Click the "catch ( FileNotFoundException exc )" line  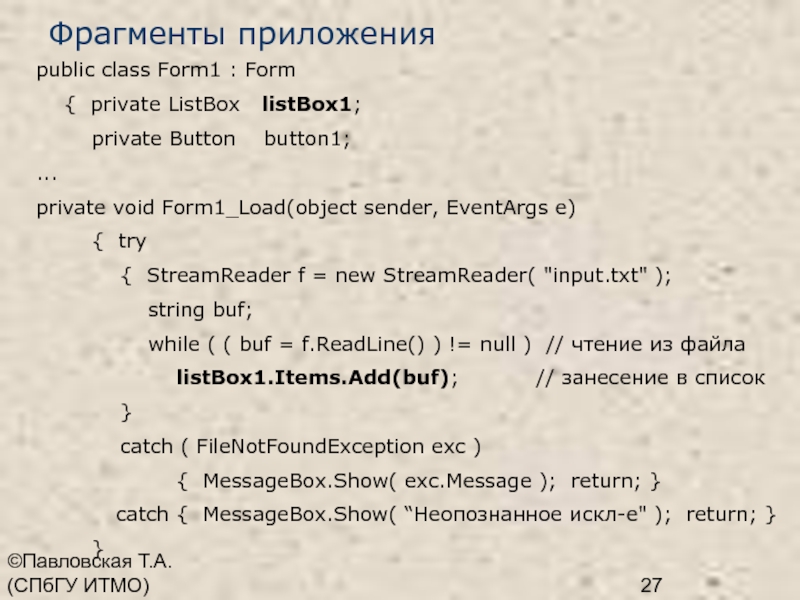pos(300,446)
